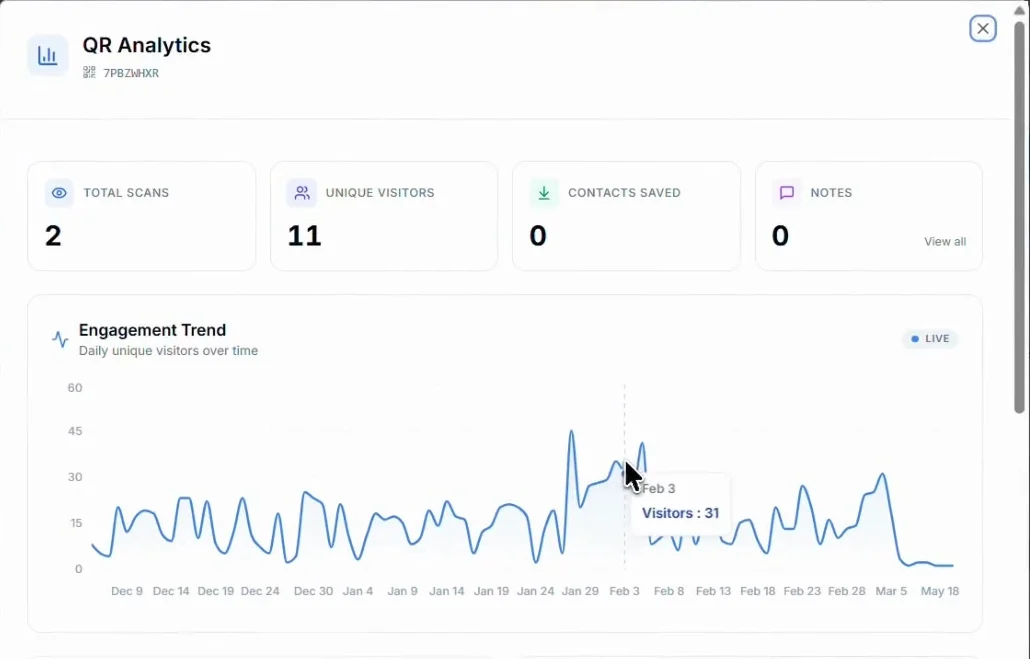Click the download icon in Contacts Saved card
The height and width of the screenshot is (659, 1030).
[544, 193]
